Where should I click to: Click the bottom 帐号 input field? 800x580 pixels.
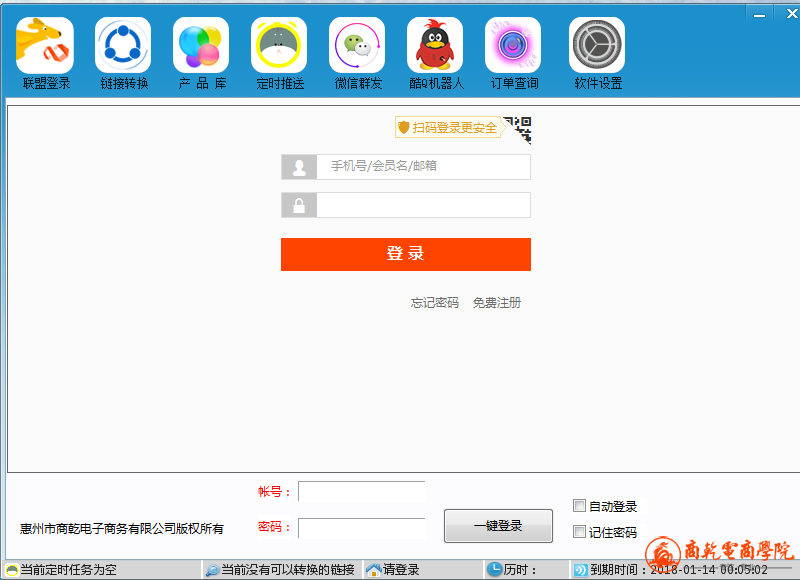361,492
